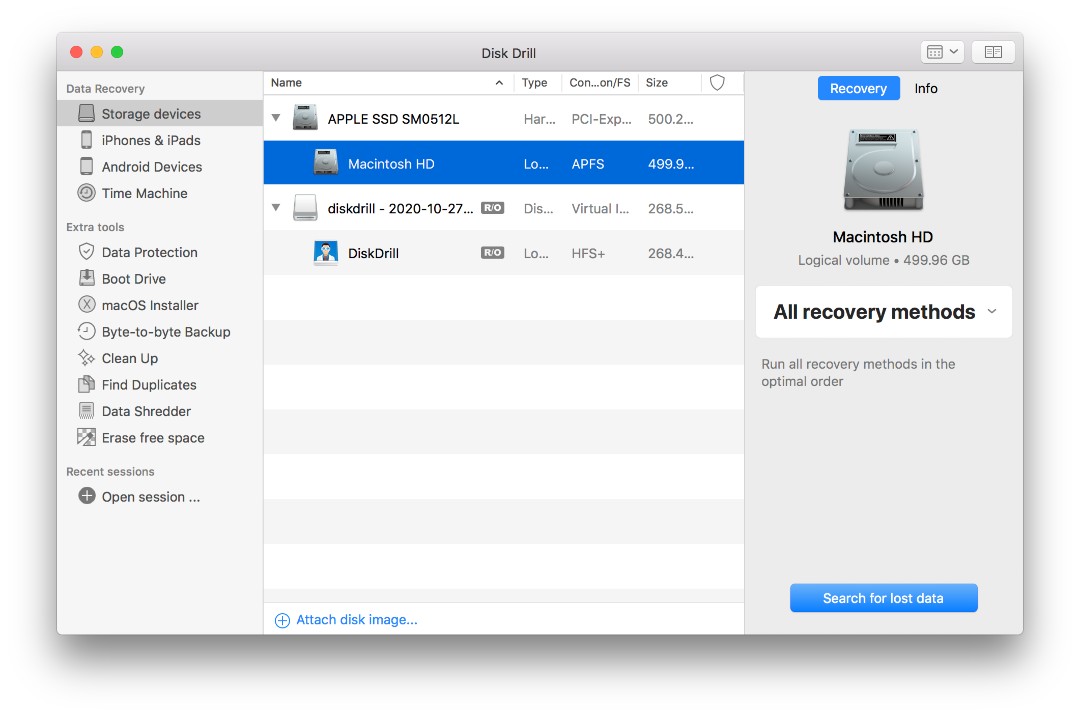
Task: Select Macintosh HD row name
Action: pyautogui.click(x=391, y=164)
